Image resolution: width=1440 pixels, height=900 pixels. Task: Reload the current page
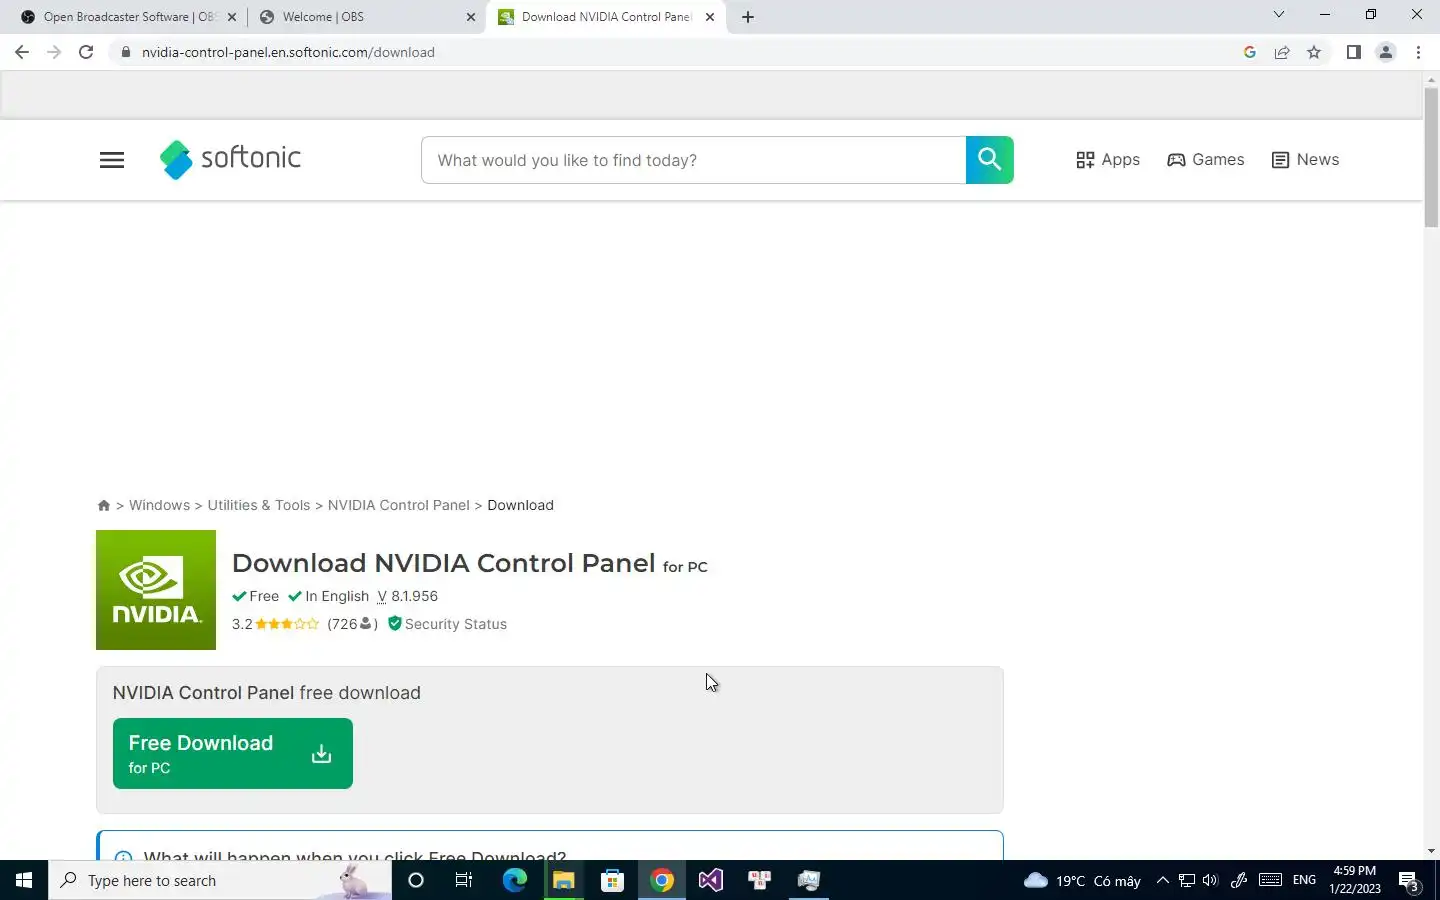pyautogui.click(x=86, y=52)
